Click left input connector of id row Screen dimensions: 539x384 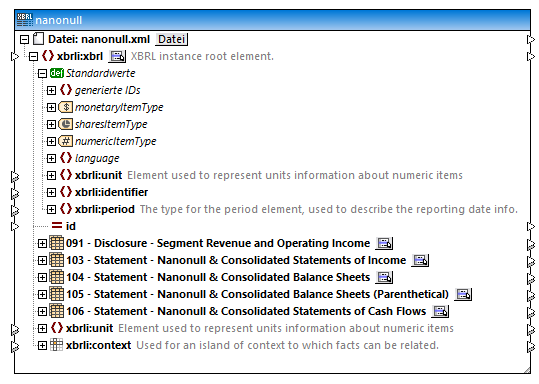[x=14, y=227]
